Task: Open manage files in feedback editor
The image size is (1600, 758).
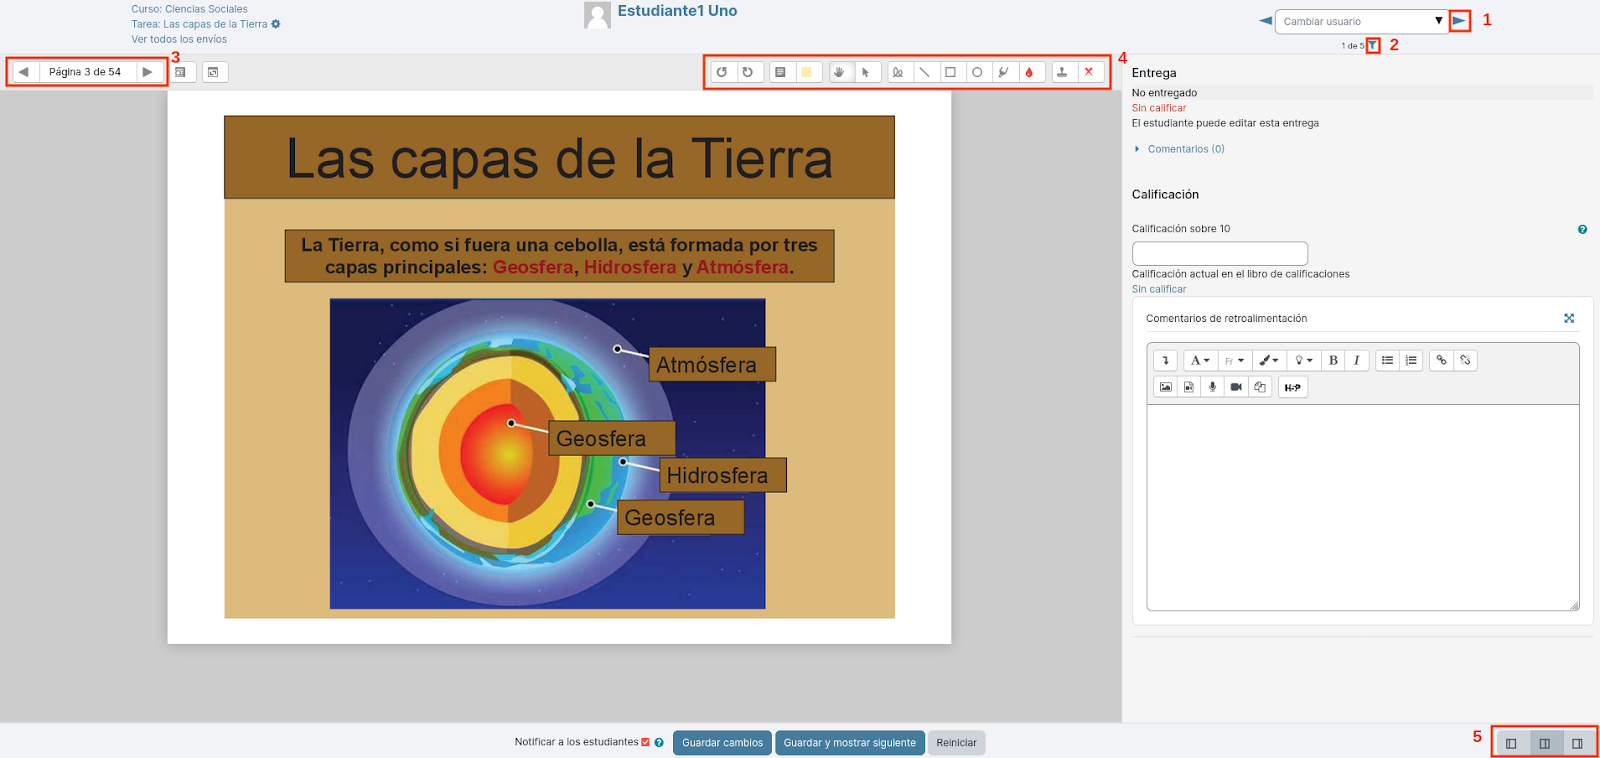Action: [x=1260, y=387]
